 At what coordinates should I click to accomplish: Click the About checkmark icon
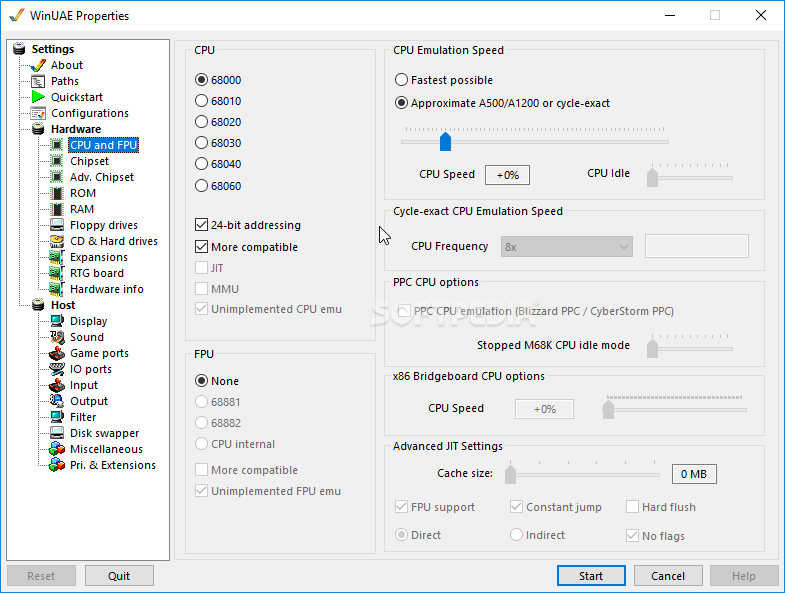tap(38, 65)
